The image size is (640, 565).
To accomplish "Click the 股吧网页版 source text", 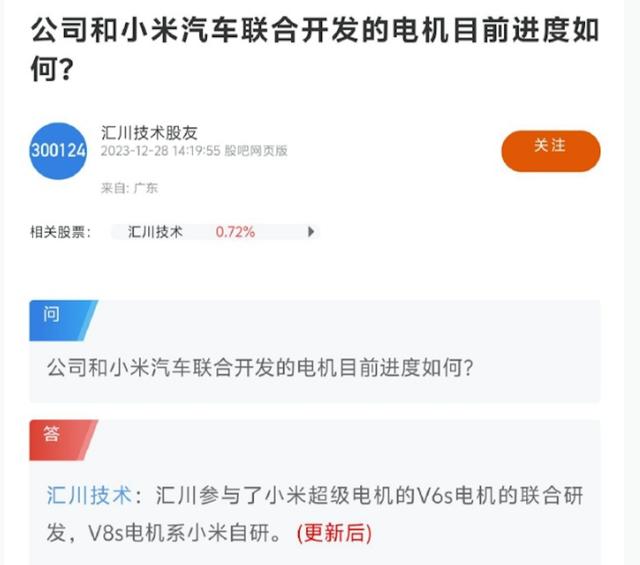I will (256, 152).
